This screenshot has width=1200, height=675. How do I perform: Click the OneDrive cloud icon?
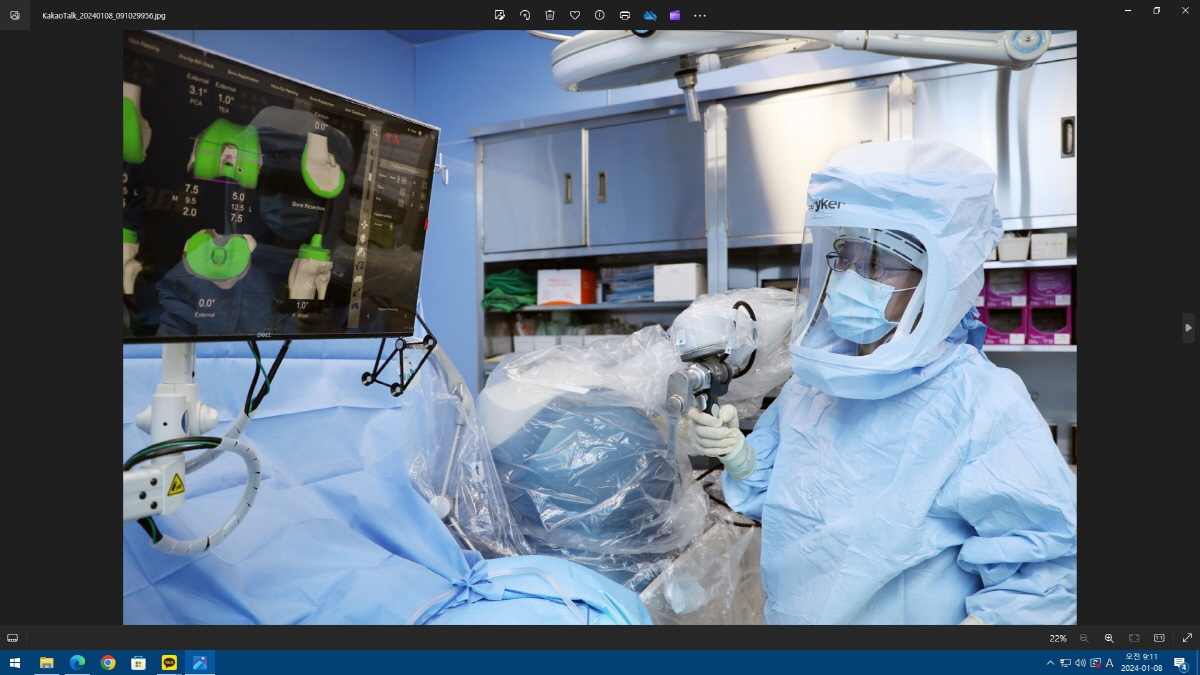[x=650, y=15]
